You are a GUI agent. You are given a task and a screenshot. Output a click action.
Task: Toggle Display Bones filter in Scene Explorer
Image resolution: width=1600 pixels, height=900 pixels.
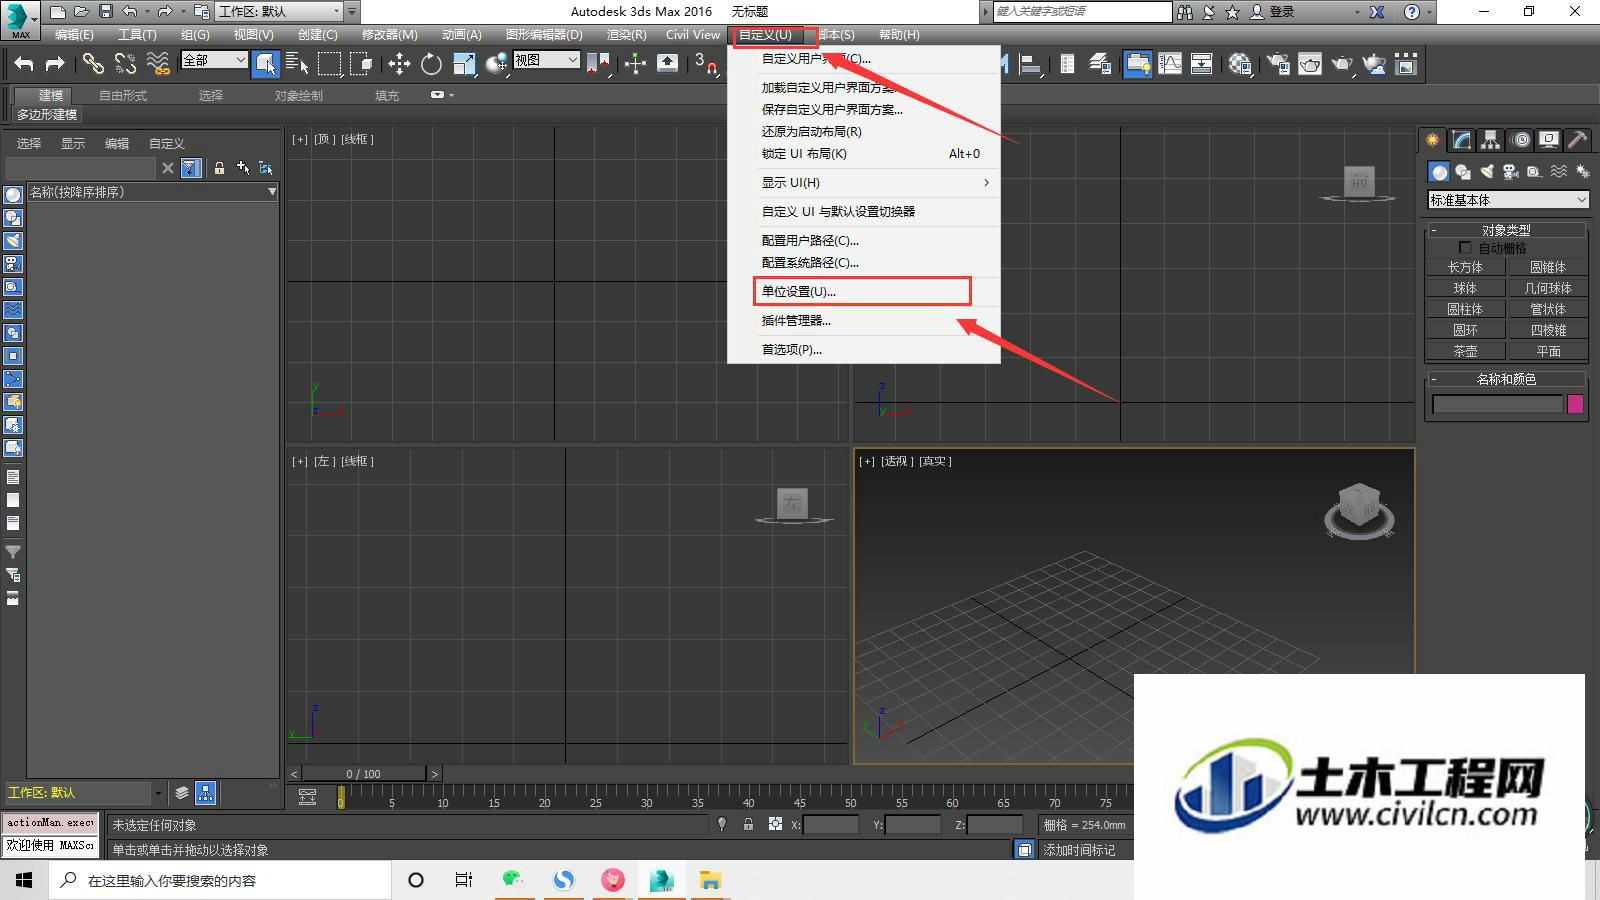(x=13, y=379)
